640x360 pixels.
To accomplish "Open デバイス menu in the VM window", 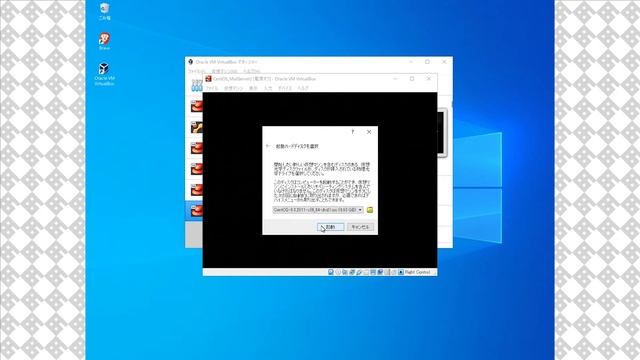I will point(285,88).
